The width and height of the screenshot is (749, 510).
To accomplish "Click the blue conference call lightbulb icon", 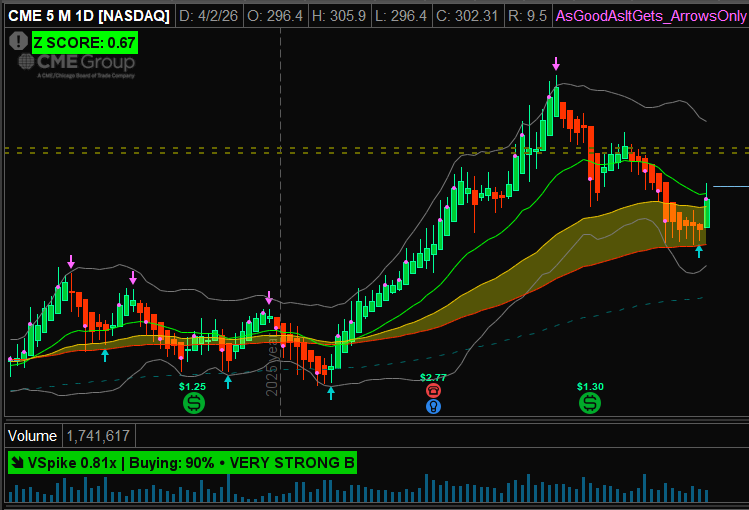I will click(x=433, y=406).
